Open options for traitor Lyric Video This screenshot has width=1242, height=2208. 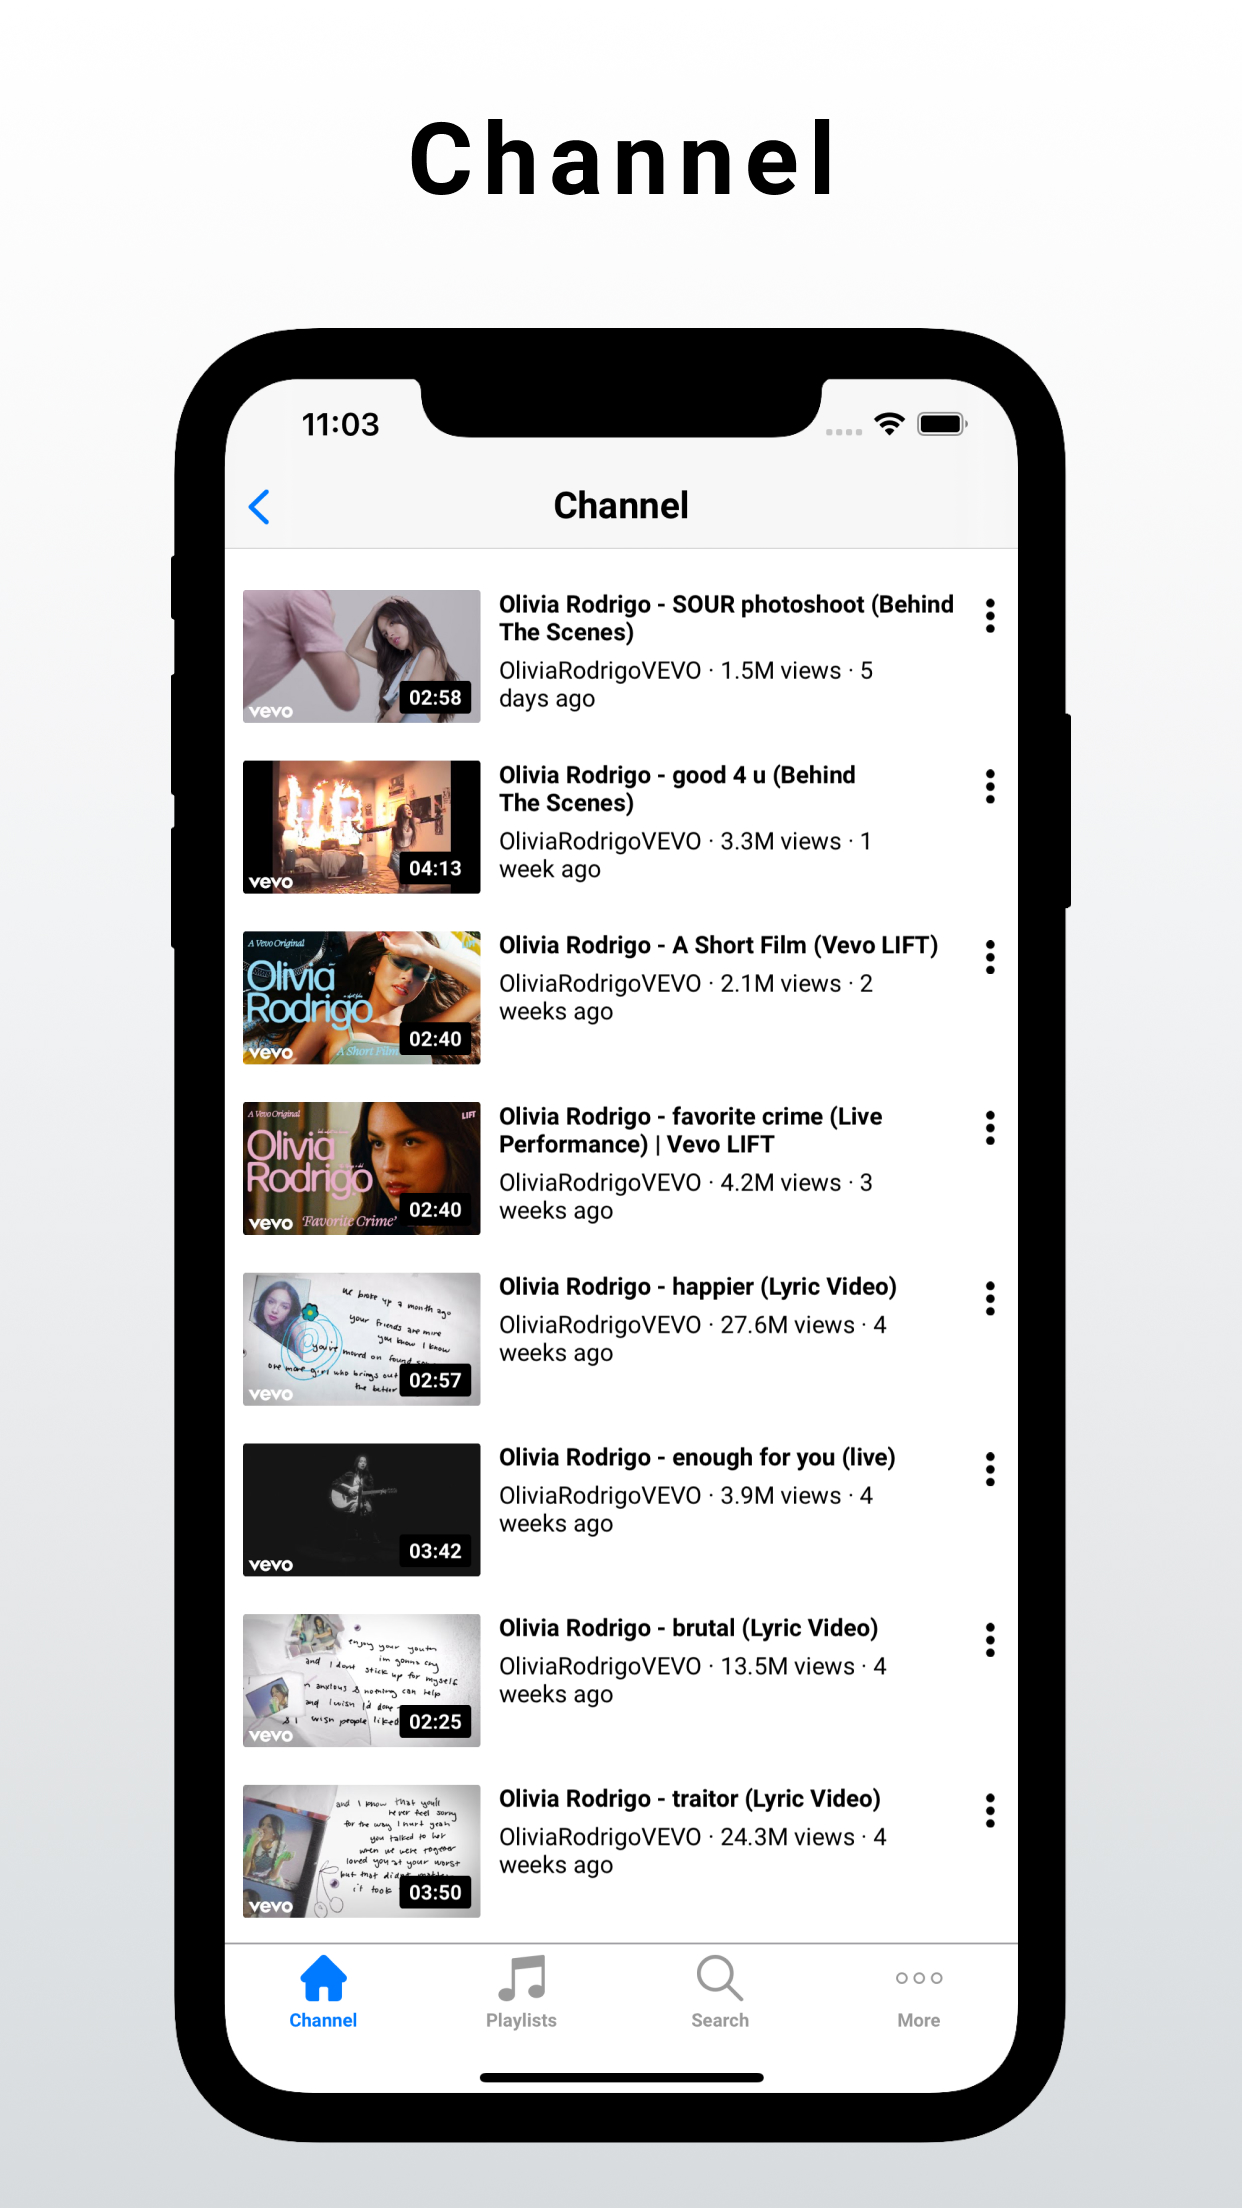coord(990,1811)
